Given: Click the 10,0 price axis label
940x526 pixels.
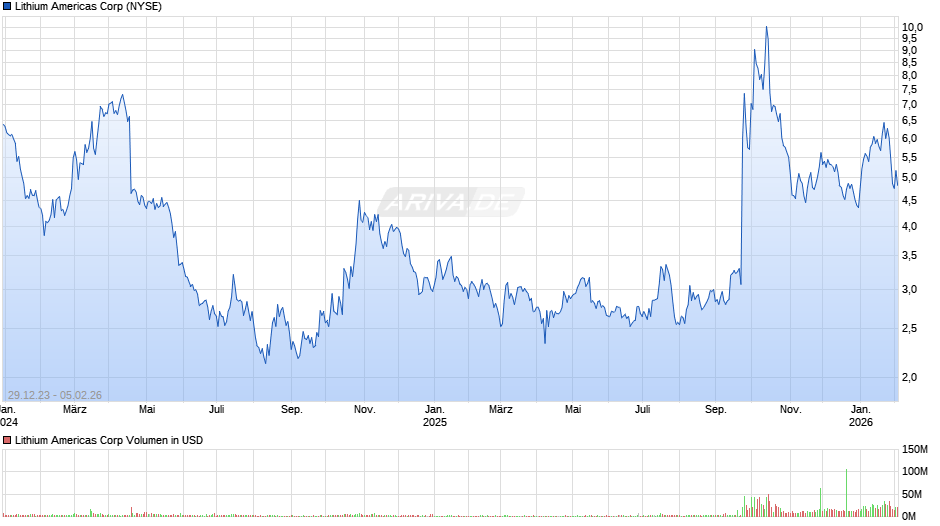Looking at the screenshot, I should (912, 27).
